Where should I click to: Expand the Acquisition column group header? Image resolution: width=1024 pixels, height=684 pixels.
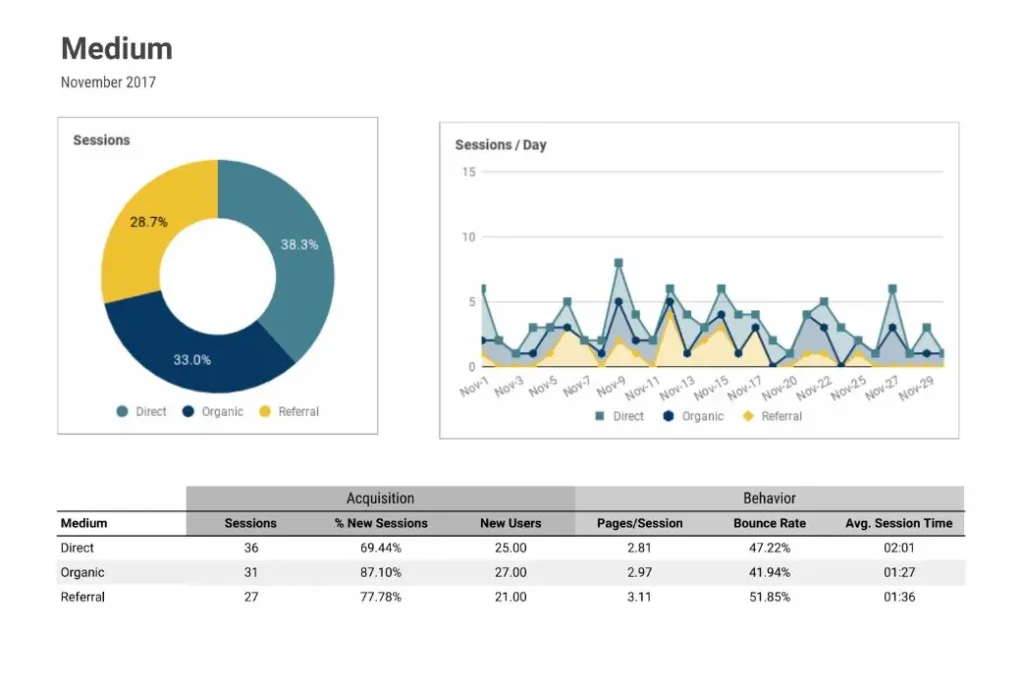tap(380, 498)
